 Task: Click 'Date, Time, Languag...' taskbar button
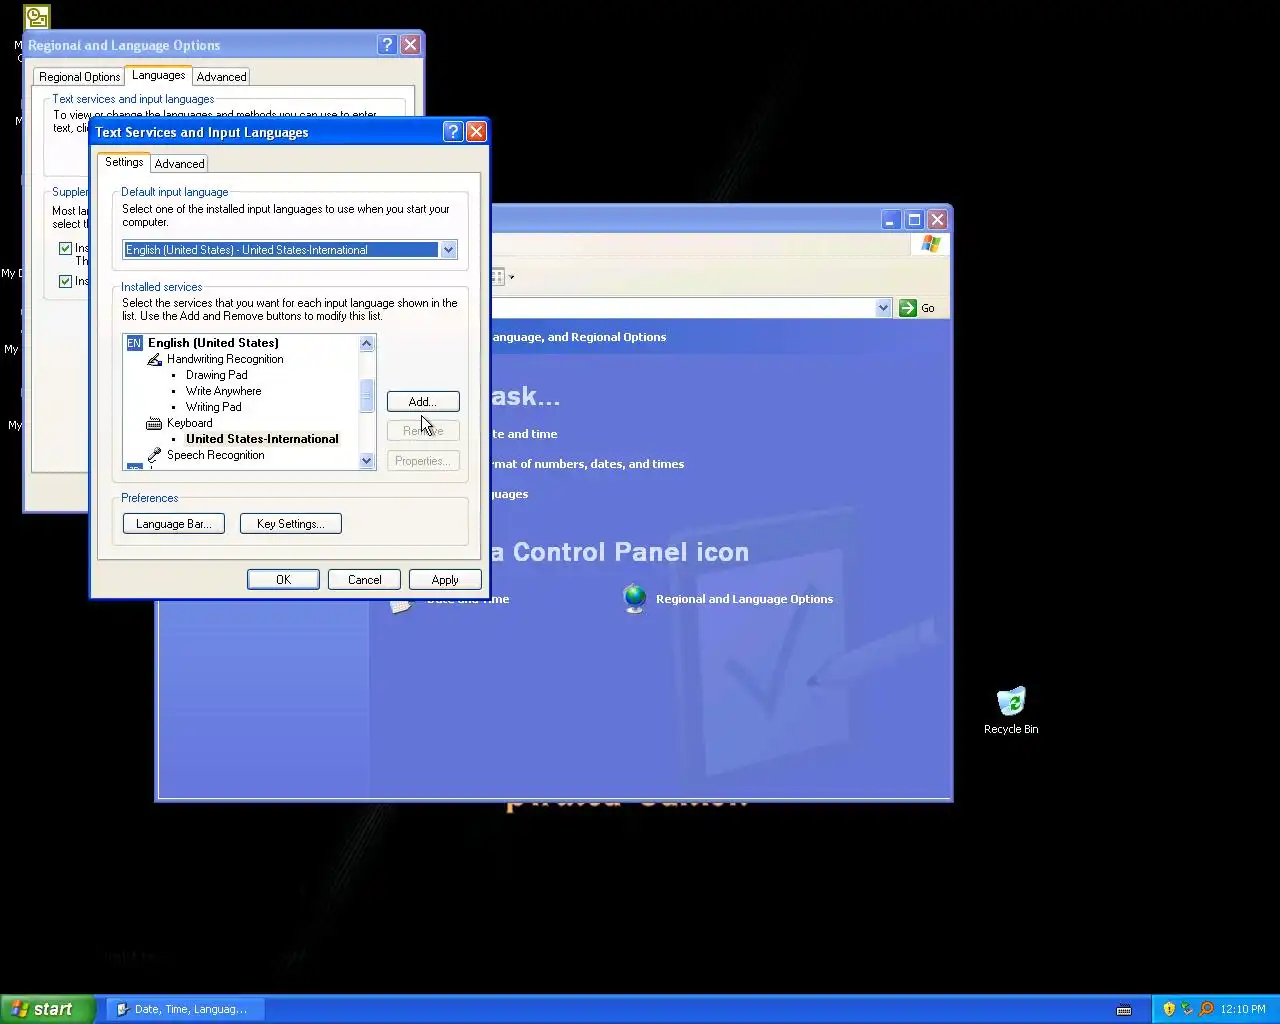pyautogui.click(x=186, y=1009)
